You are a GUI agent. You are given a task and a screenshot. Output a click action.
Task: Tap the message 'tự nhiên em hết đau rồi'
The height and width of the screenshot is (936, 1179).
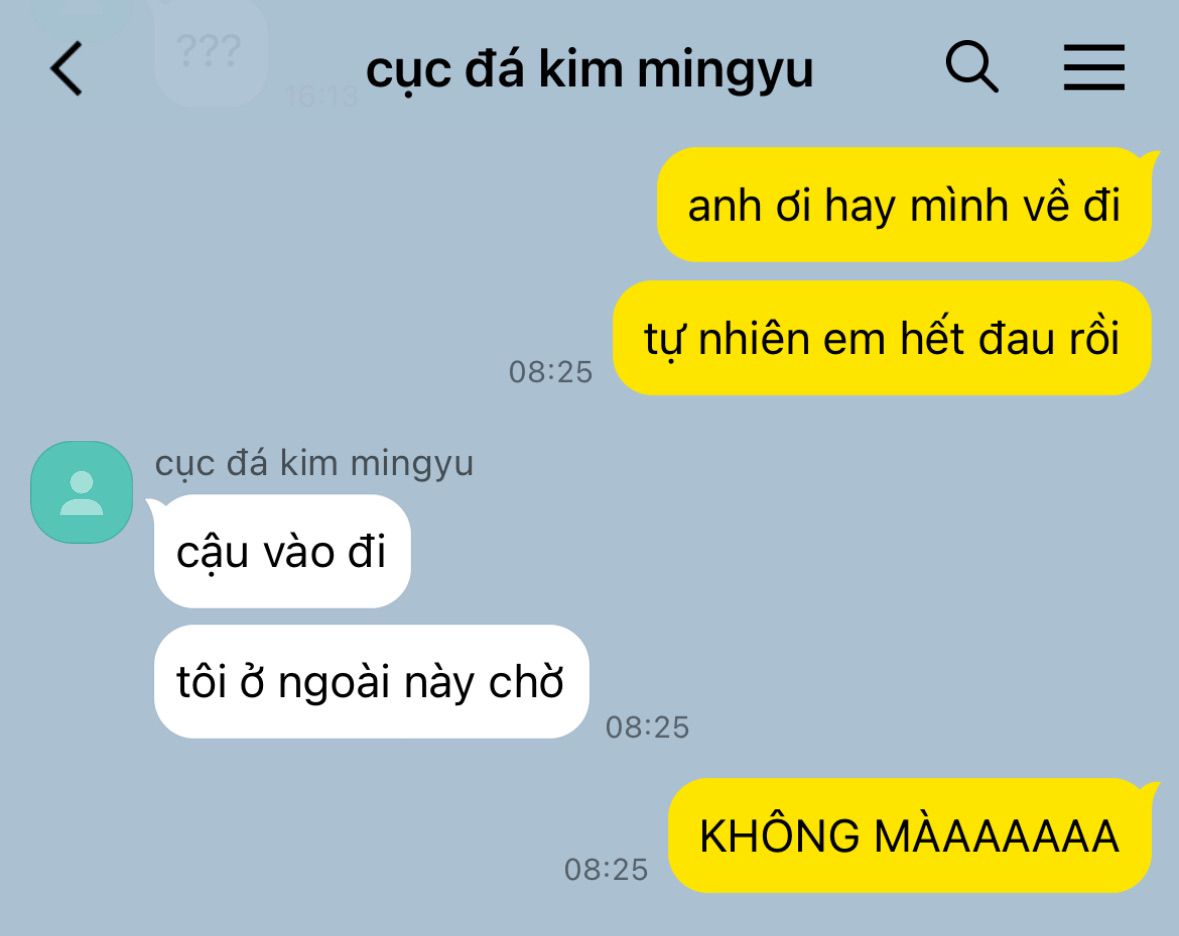[882, 338]
